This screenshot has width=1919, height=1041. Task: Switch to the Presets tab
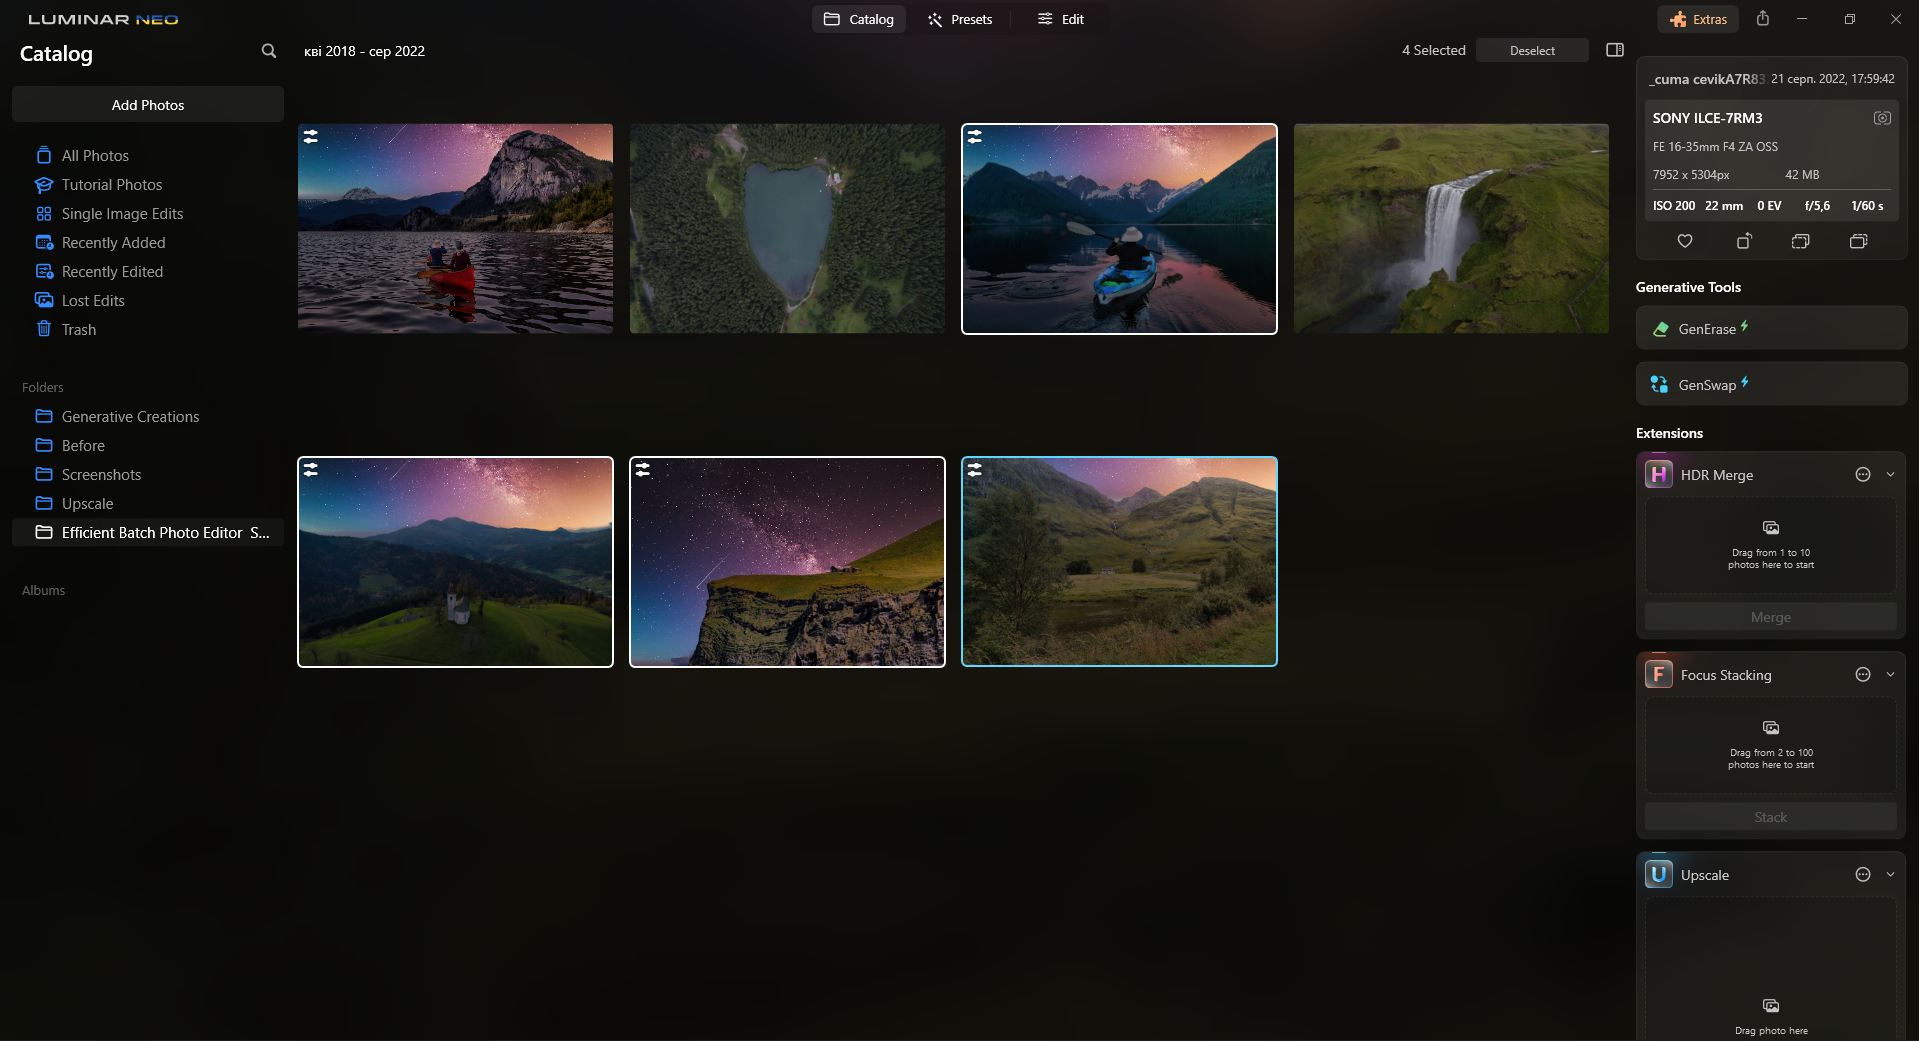[959, 19]
